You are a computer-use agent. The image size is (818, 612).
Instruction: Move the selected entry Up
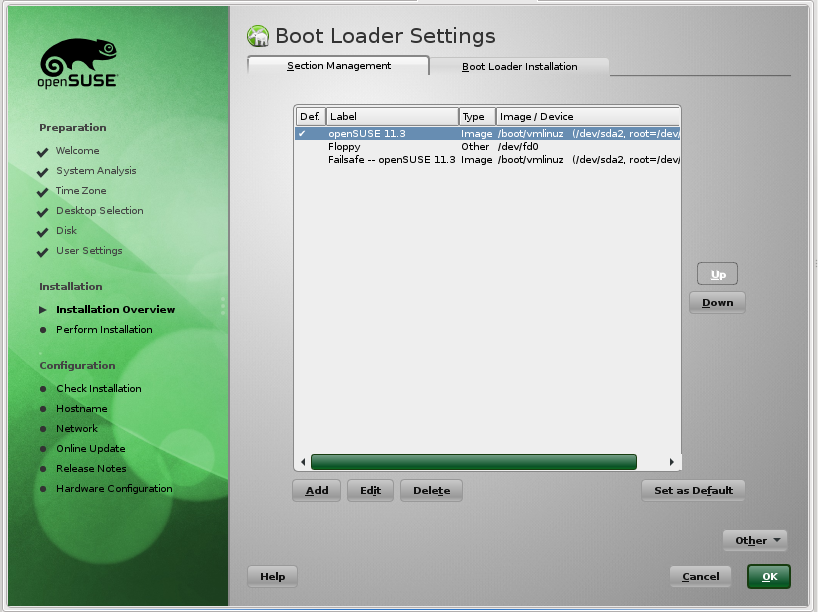point(717,274)
